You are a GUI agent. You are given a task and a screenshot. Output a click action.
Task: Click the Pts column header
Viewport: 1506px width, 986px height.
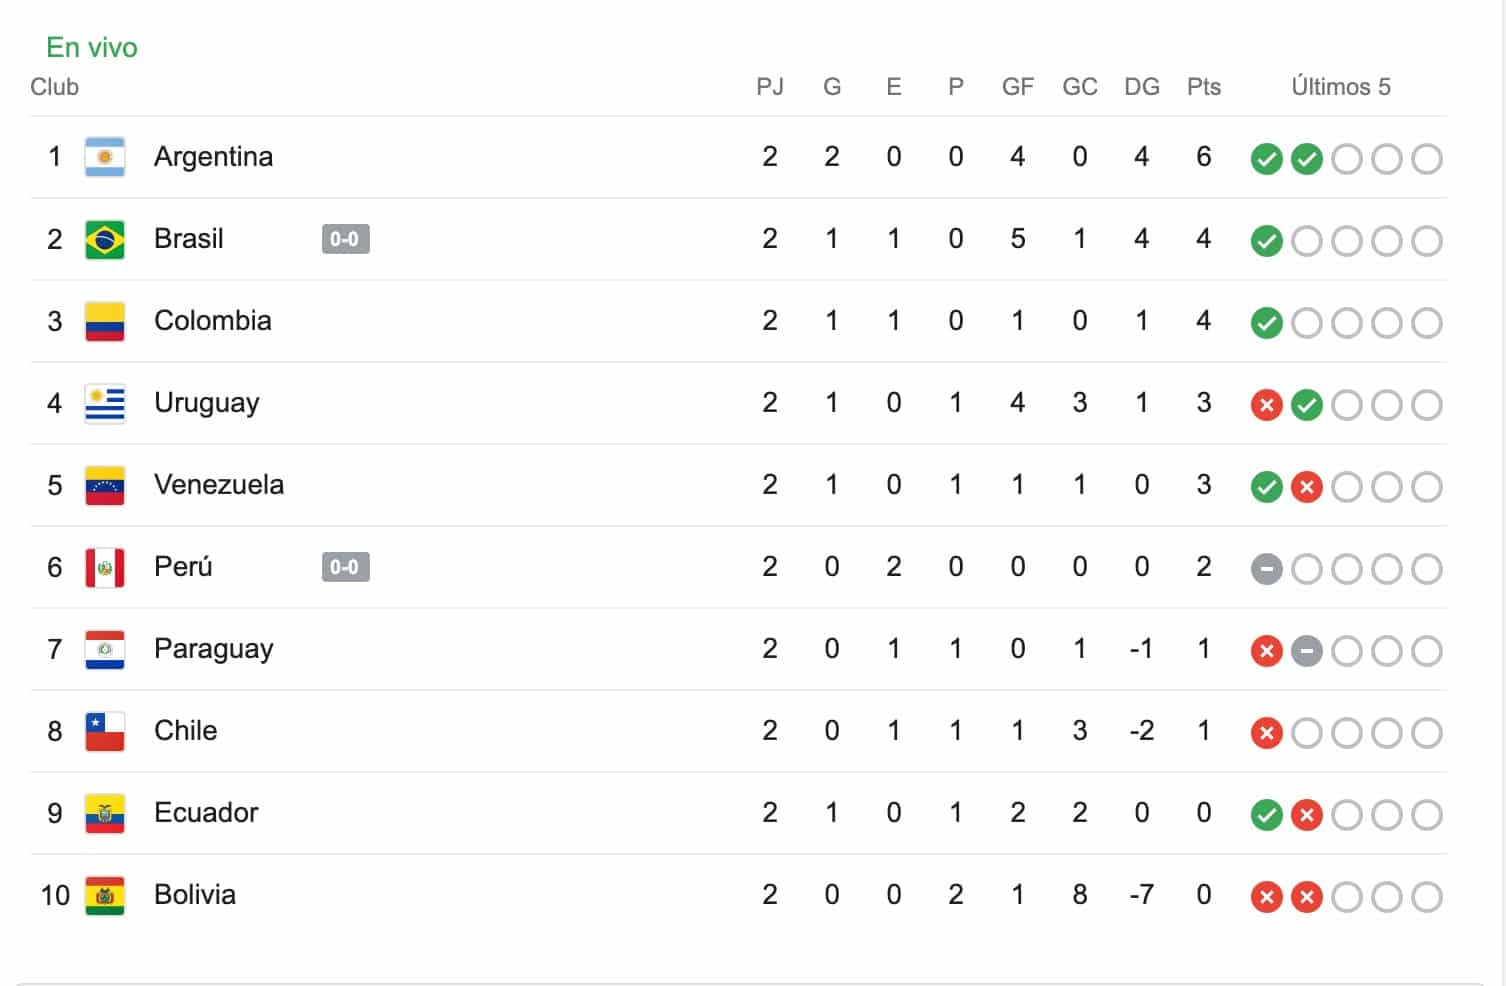pyautogui.click(x=1204, y=87)
